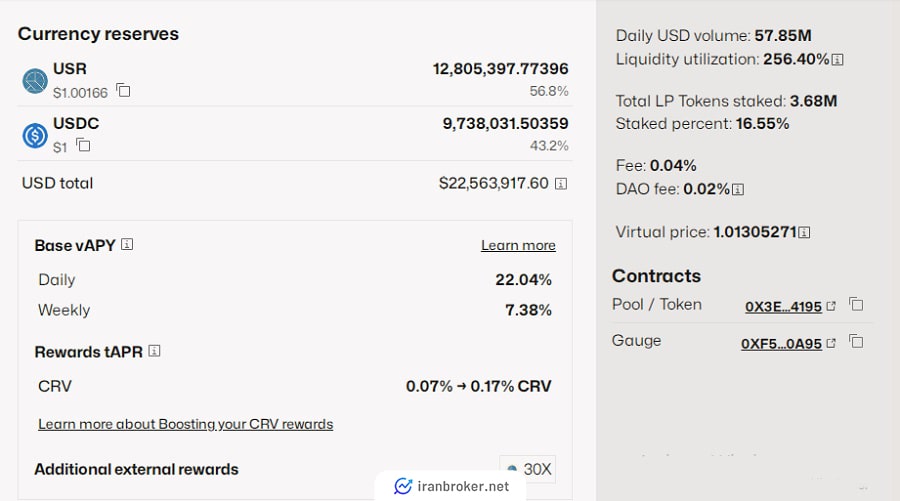This screenshot has height=501, width=900.
Task: Copy the USR token address
Action: [123, 90]
